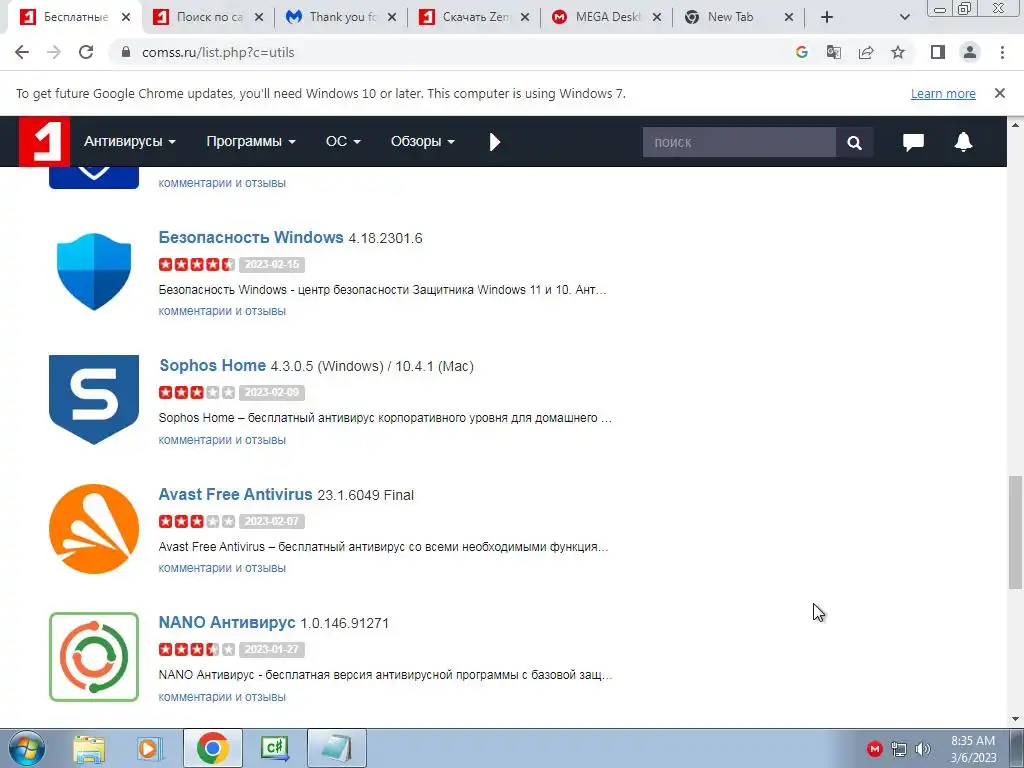Click the page vertical scrollbar thumb

click(1016, 532)
